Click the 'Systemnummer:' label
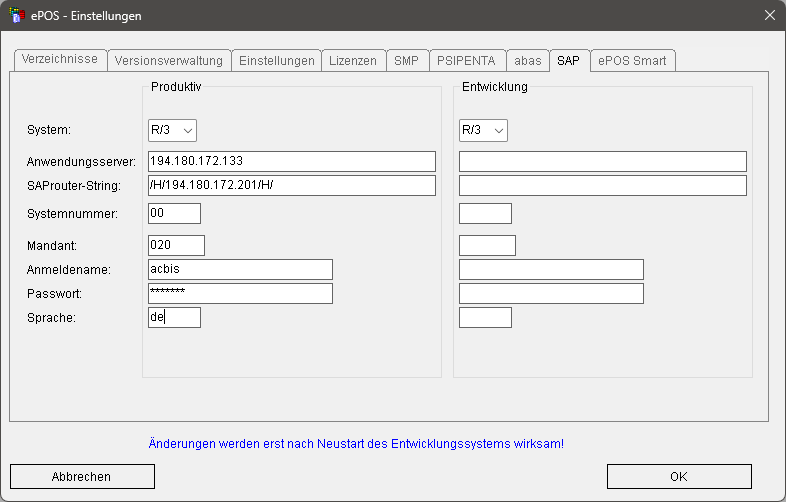Screen dimensions: 786x502 click(72, 214)
